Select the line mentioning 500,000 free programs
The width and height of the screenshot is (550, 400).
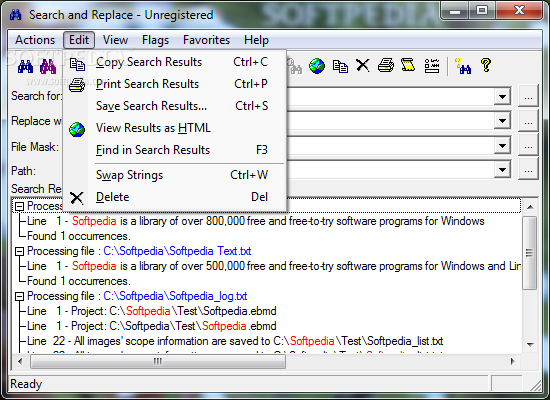(274, 266)
